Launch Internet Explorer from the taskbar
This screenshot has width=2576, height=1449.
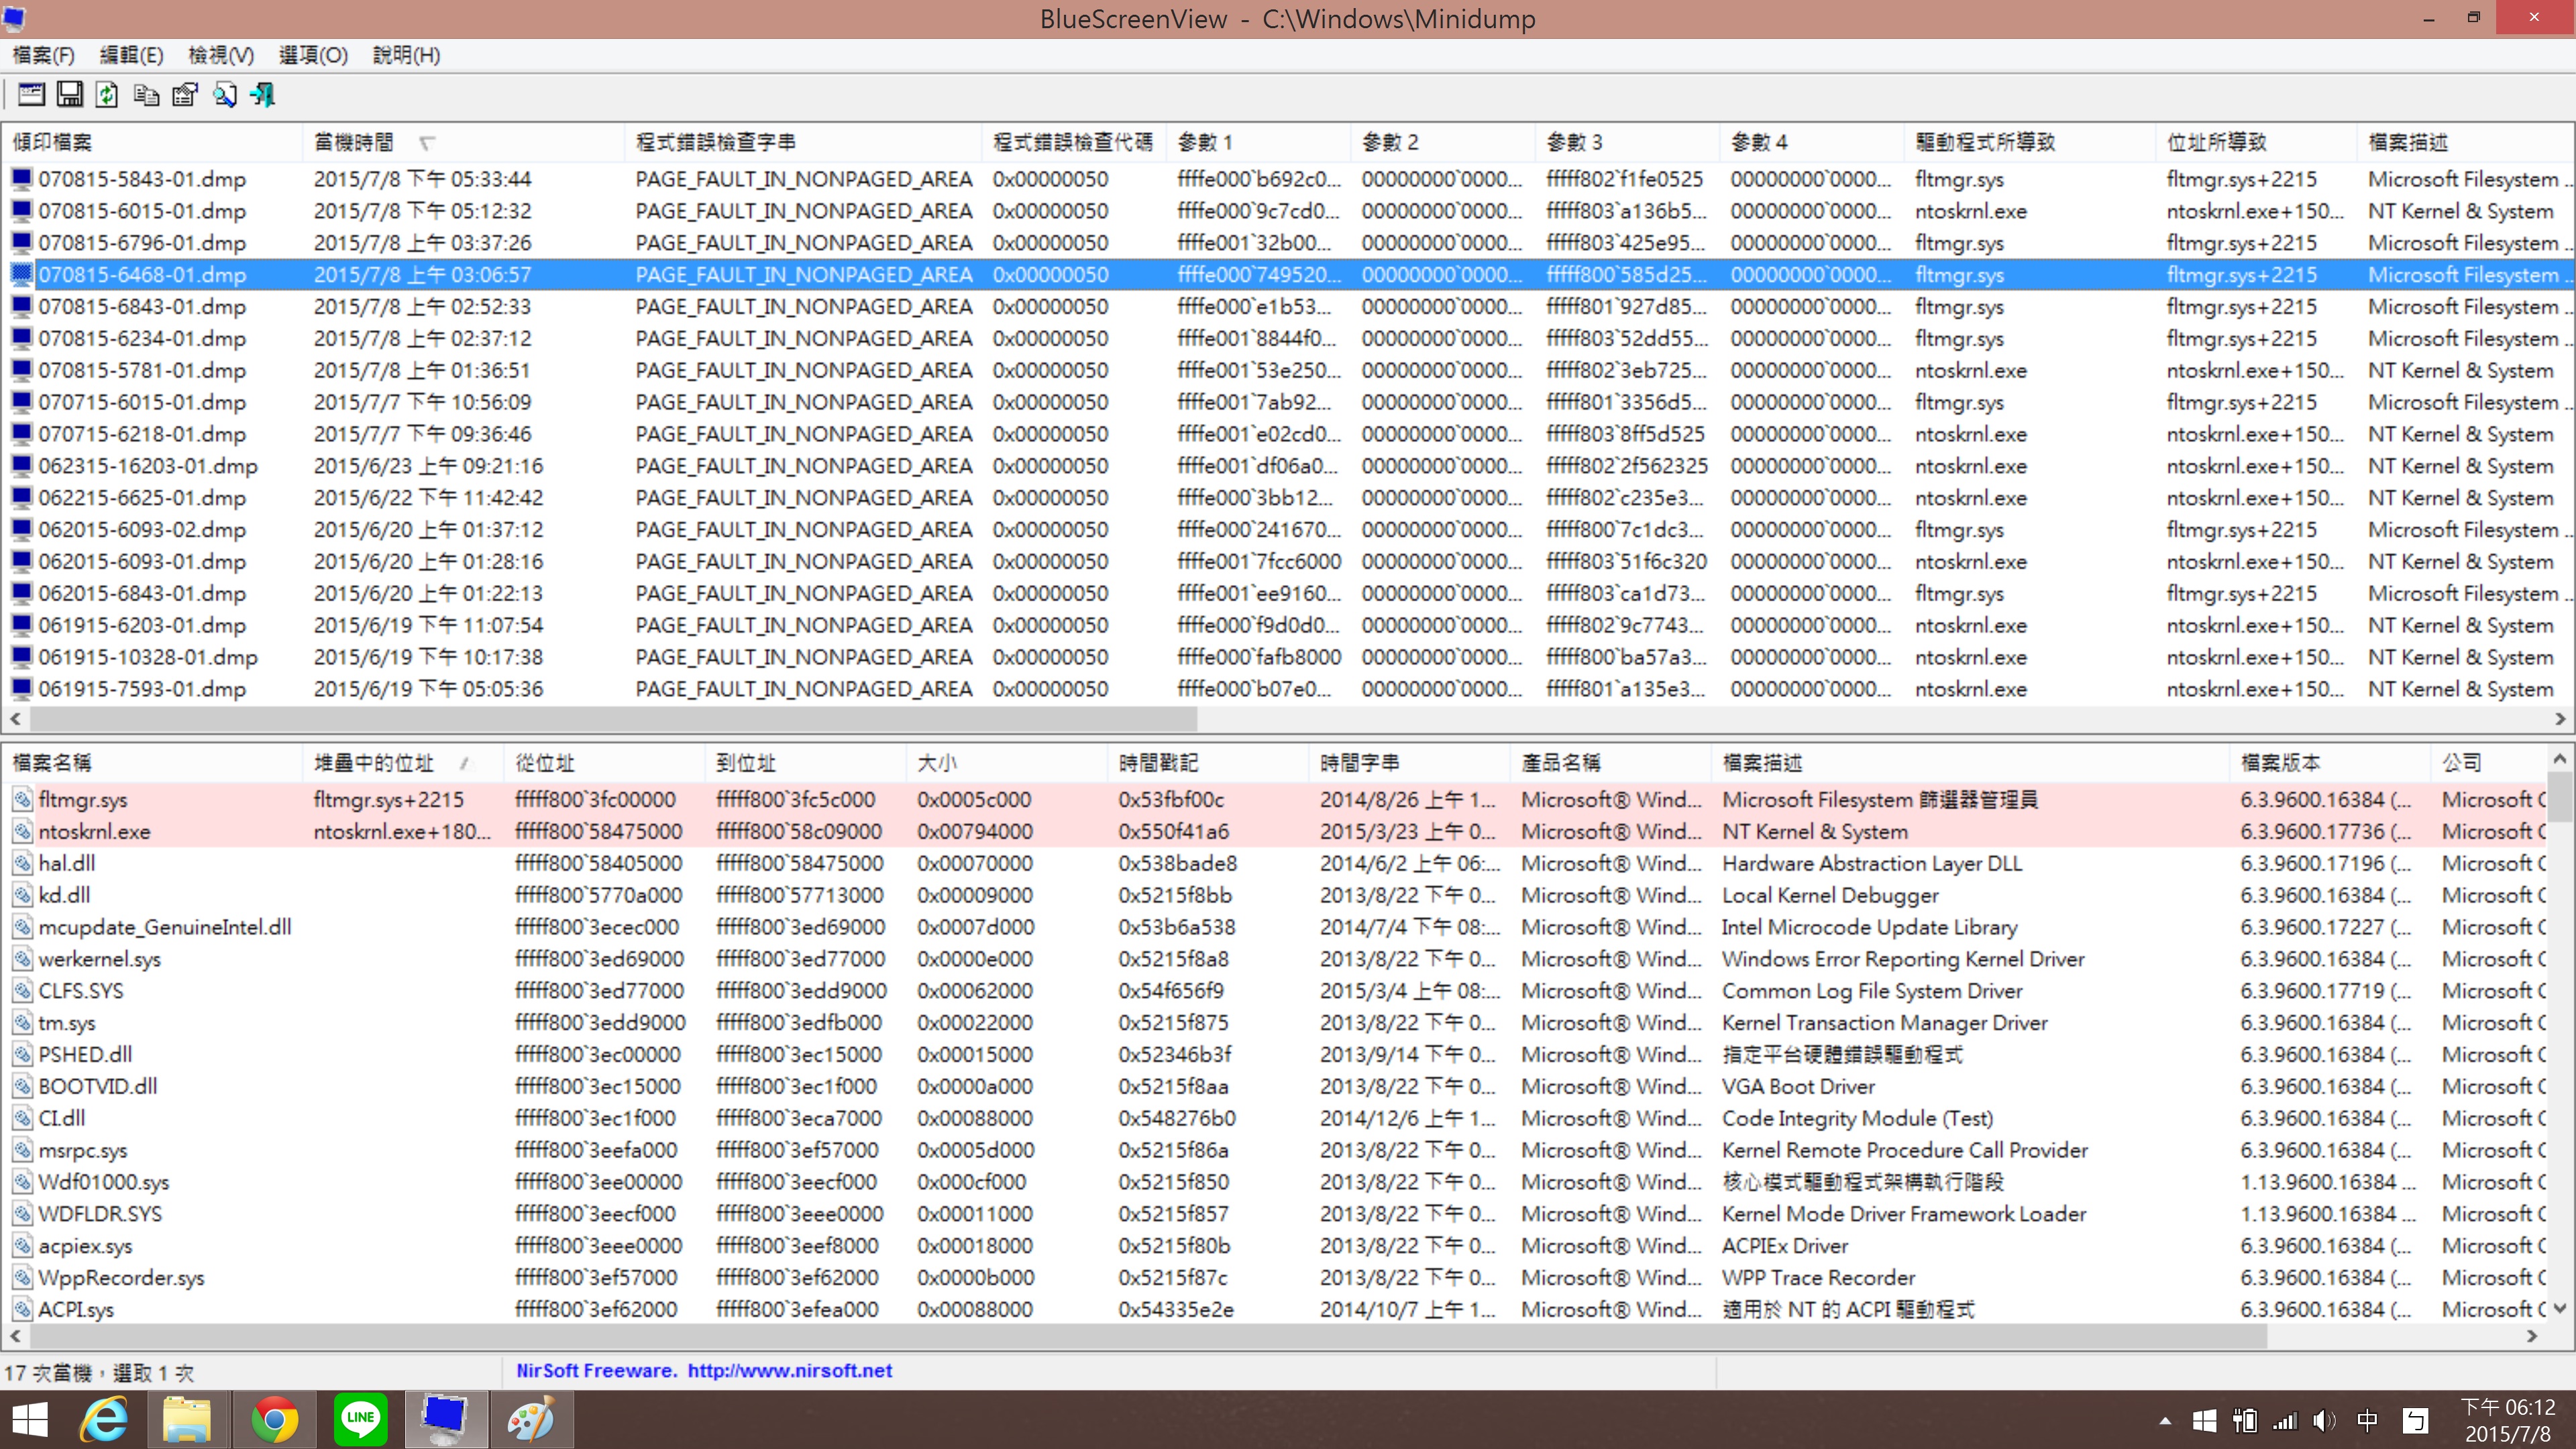104,1420
